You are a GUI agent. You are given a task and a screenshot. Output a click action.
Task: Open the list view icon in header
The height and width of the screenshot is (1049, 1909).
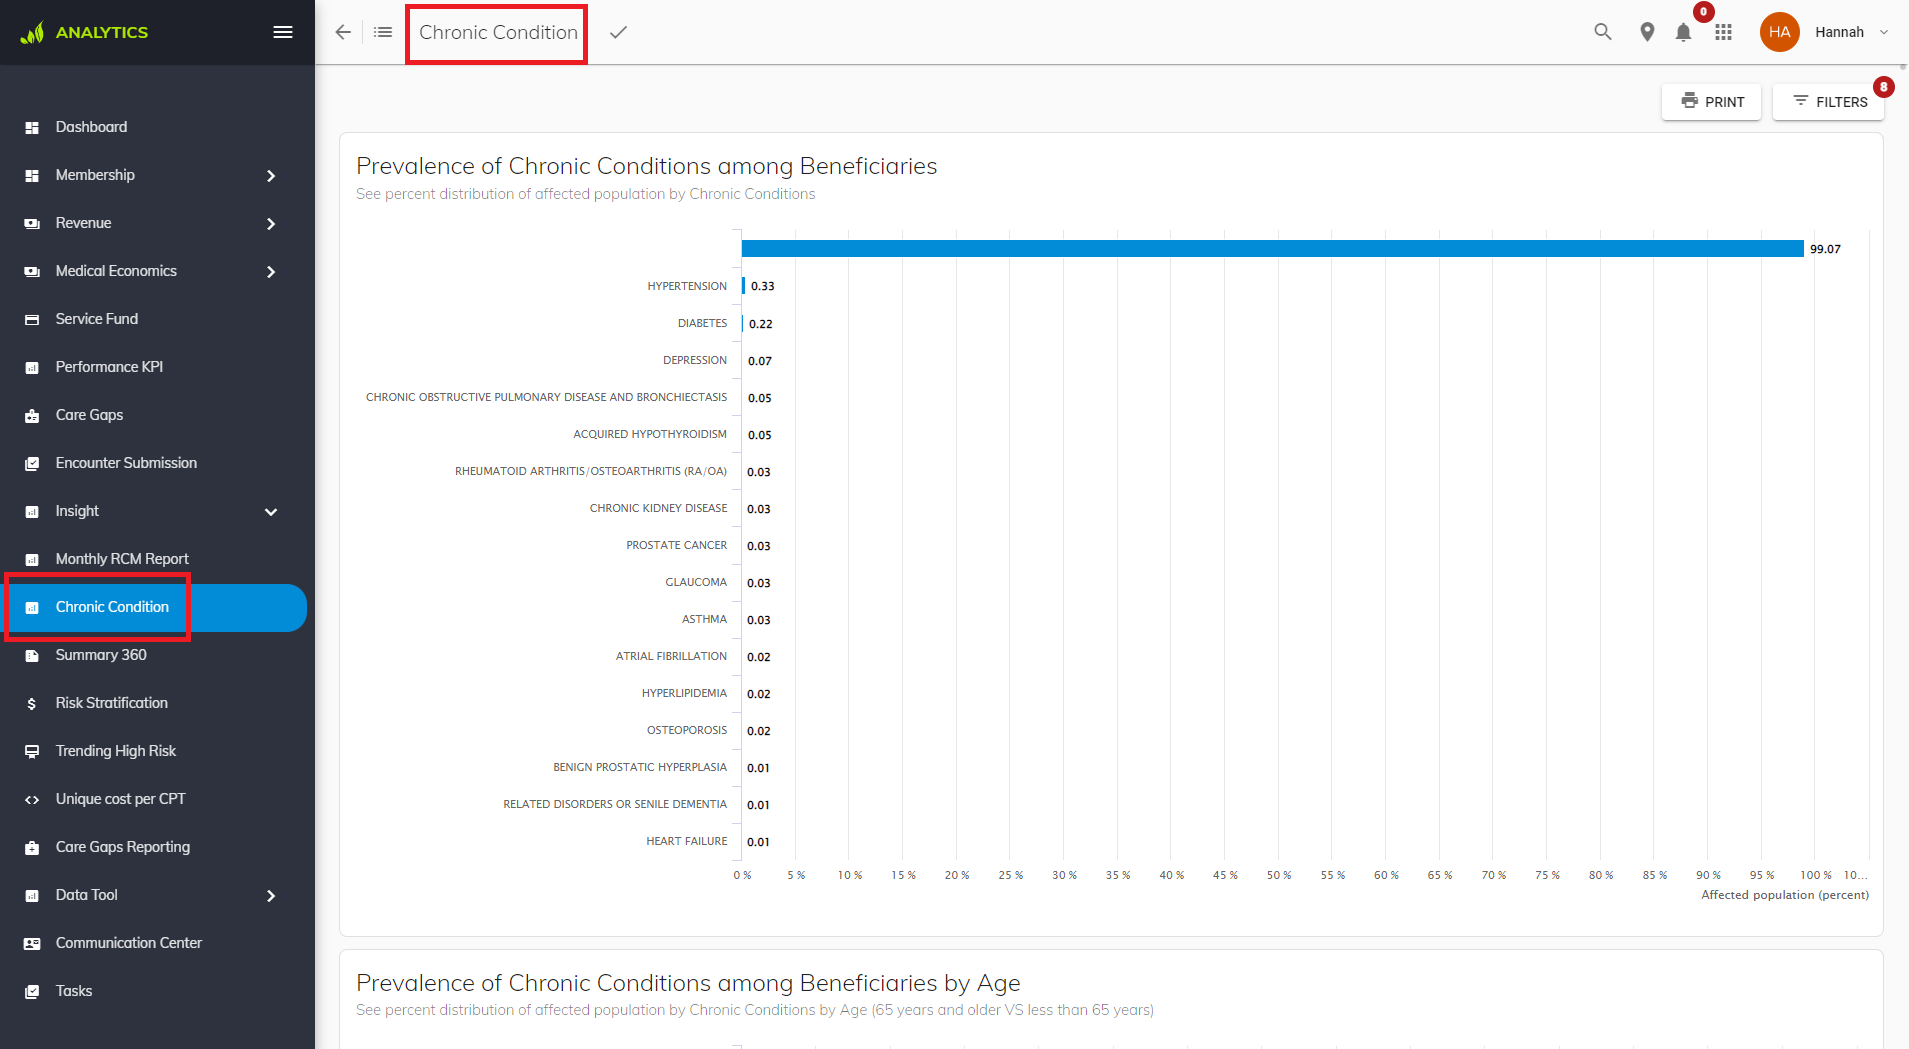coord(383,32)
